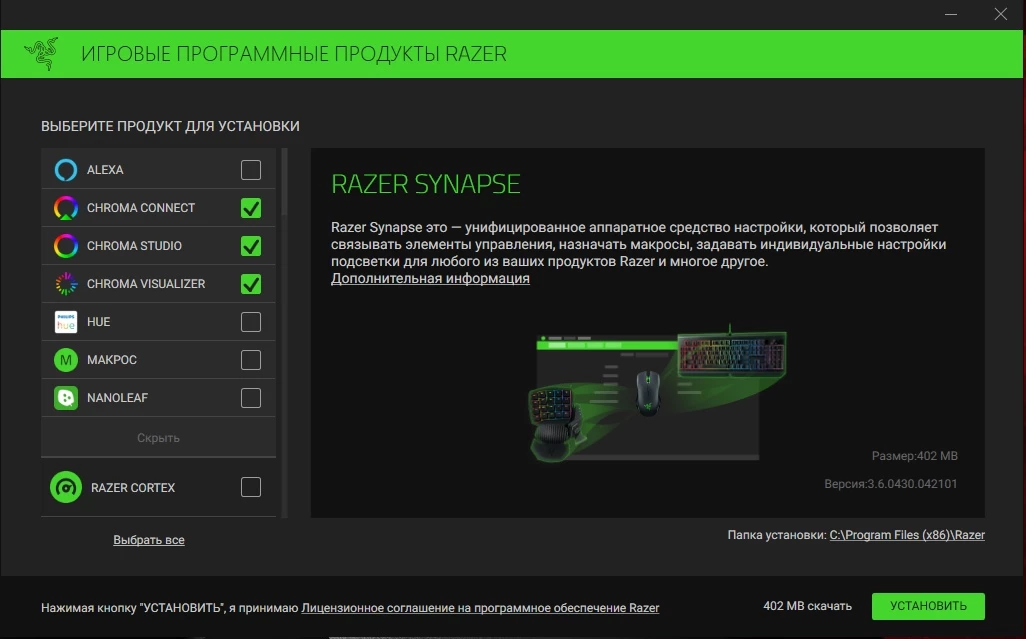Select the RAZER CORTEX label

[133, 488]
